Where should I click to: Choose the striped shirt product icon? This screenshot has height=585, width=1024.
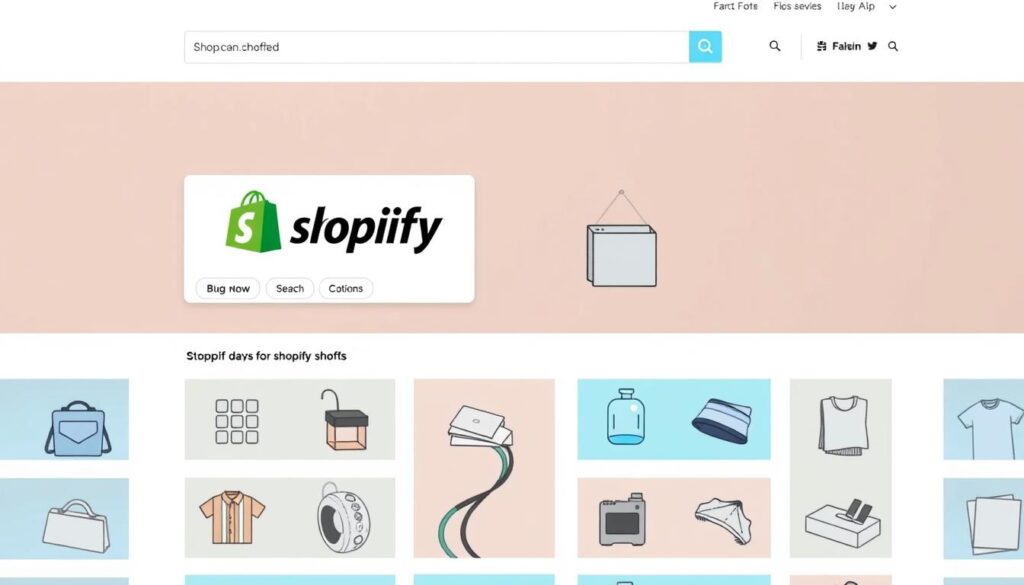tap(232, 518)
